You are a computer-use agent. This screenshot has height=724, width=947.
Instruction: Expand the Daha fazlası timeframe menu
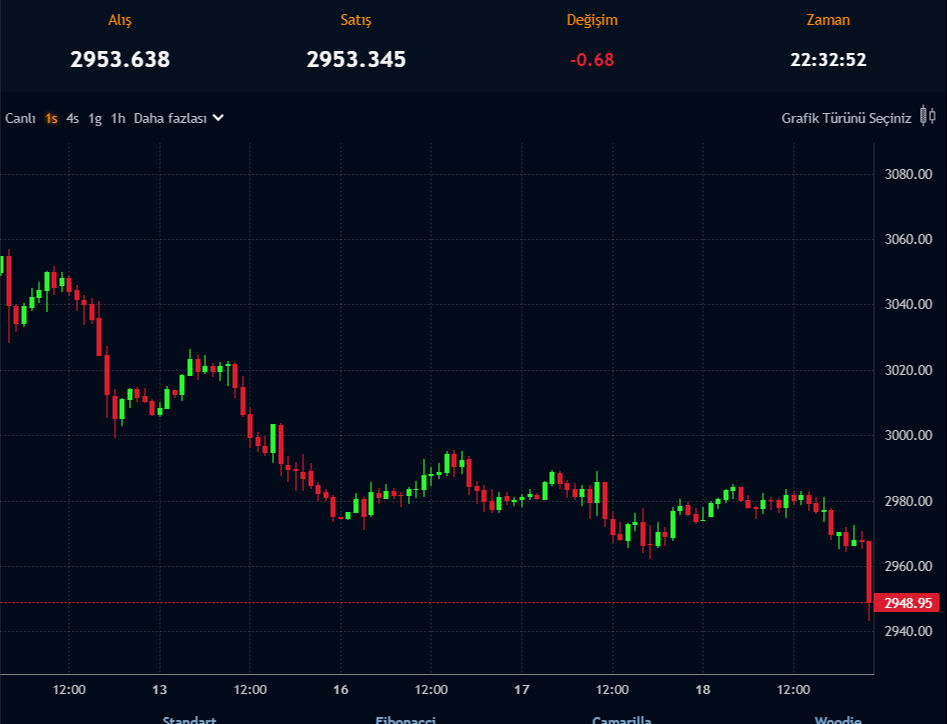coord(170,117)
